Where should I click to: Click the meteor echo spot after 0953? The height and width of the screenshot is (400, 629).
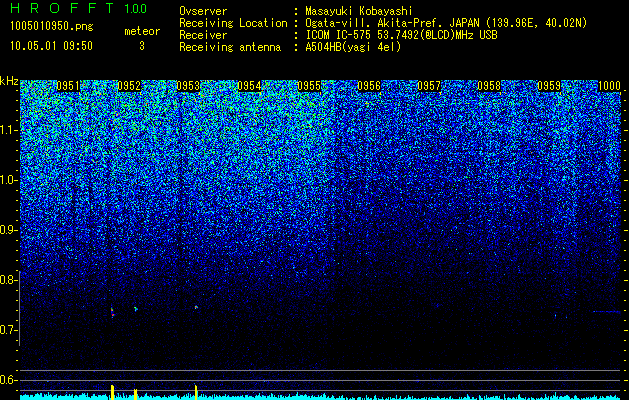(196, 307)
